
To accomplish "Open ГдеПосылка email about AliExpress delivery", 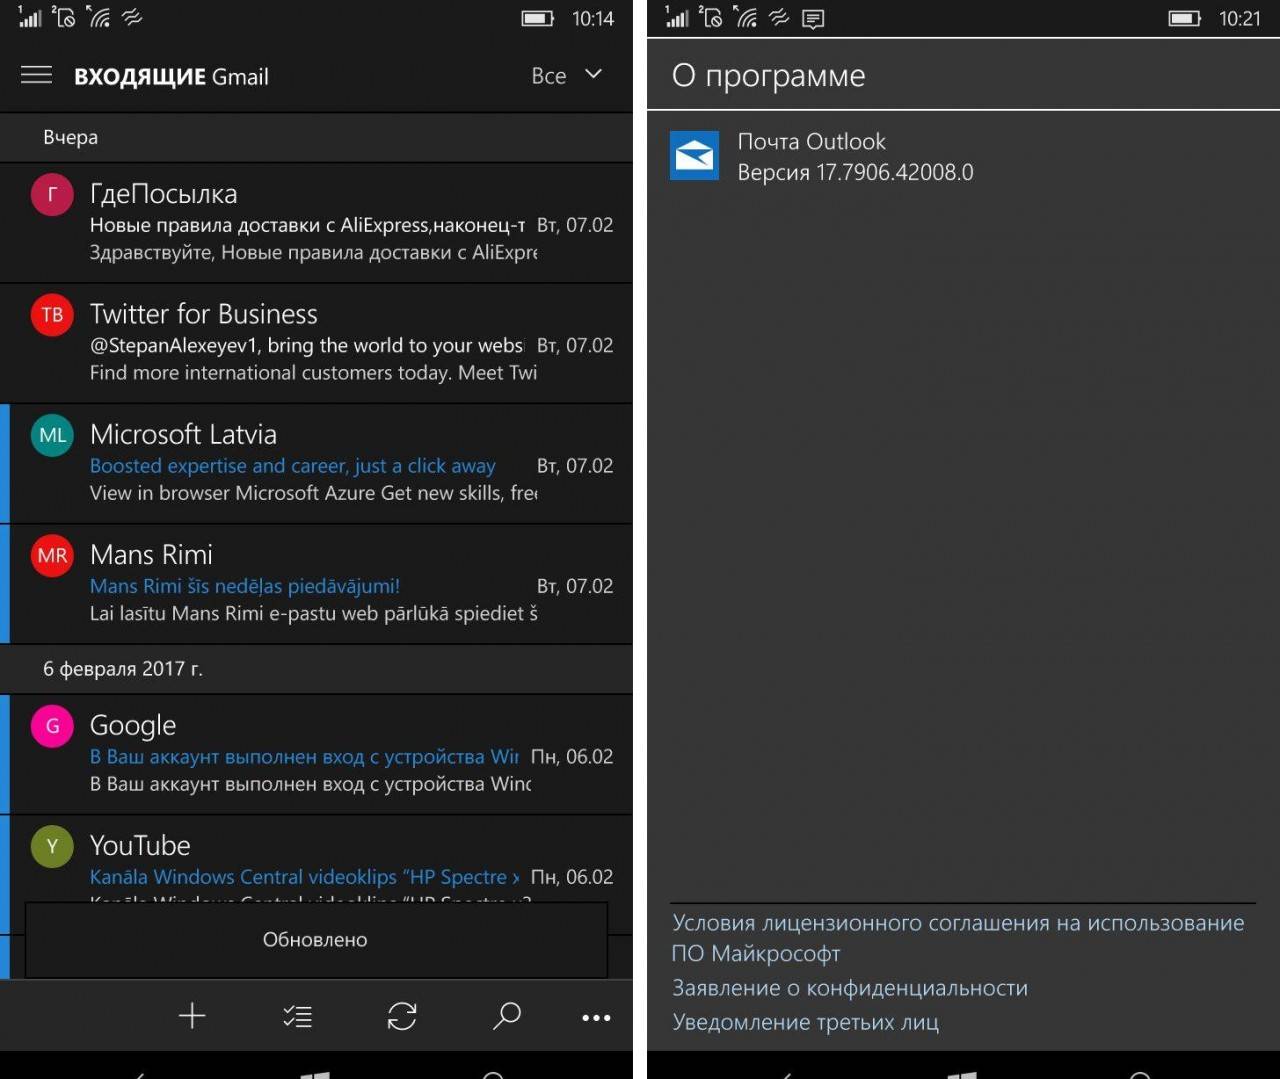I will point(316,223).
